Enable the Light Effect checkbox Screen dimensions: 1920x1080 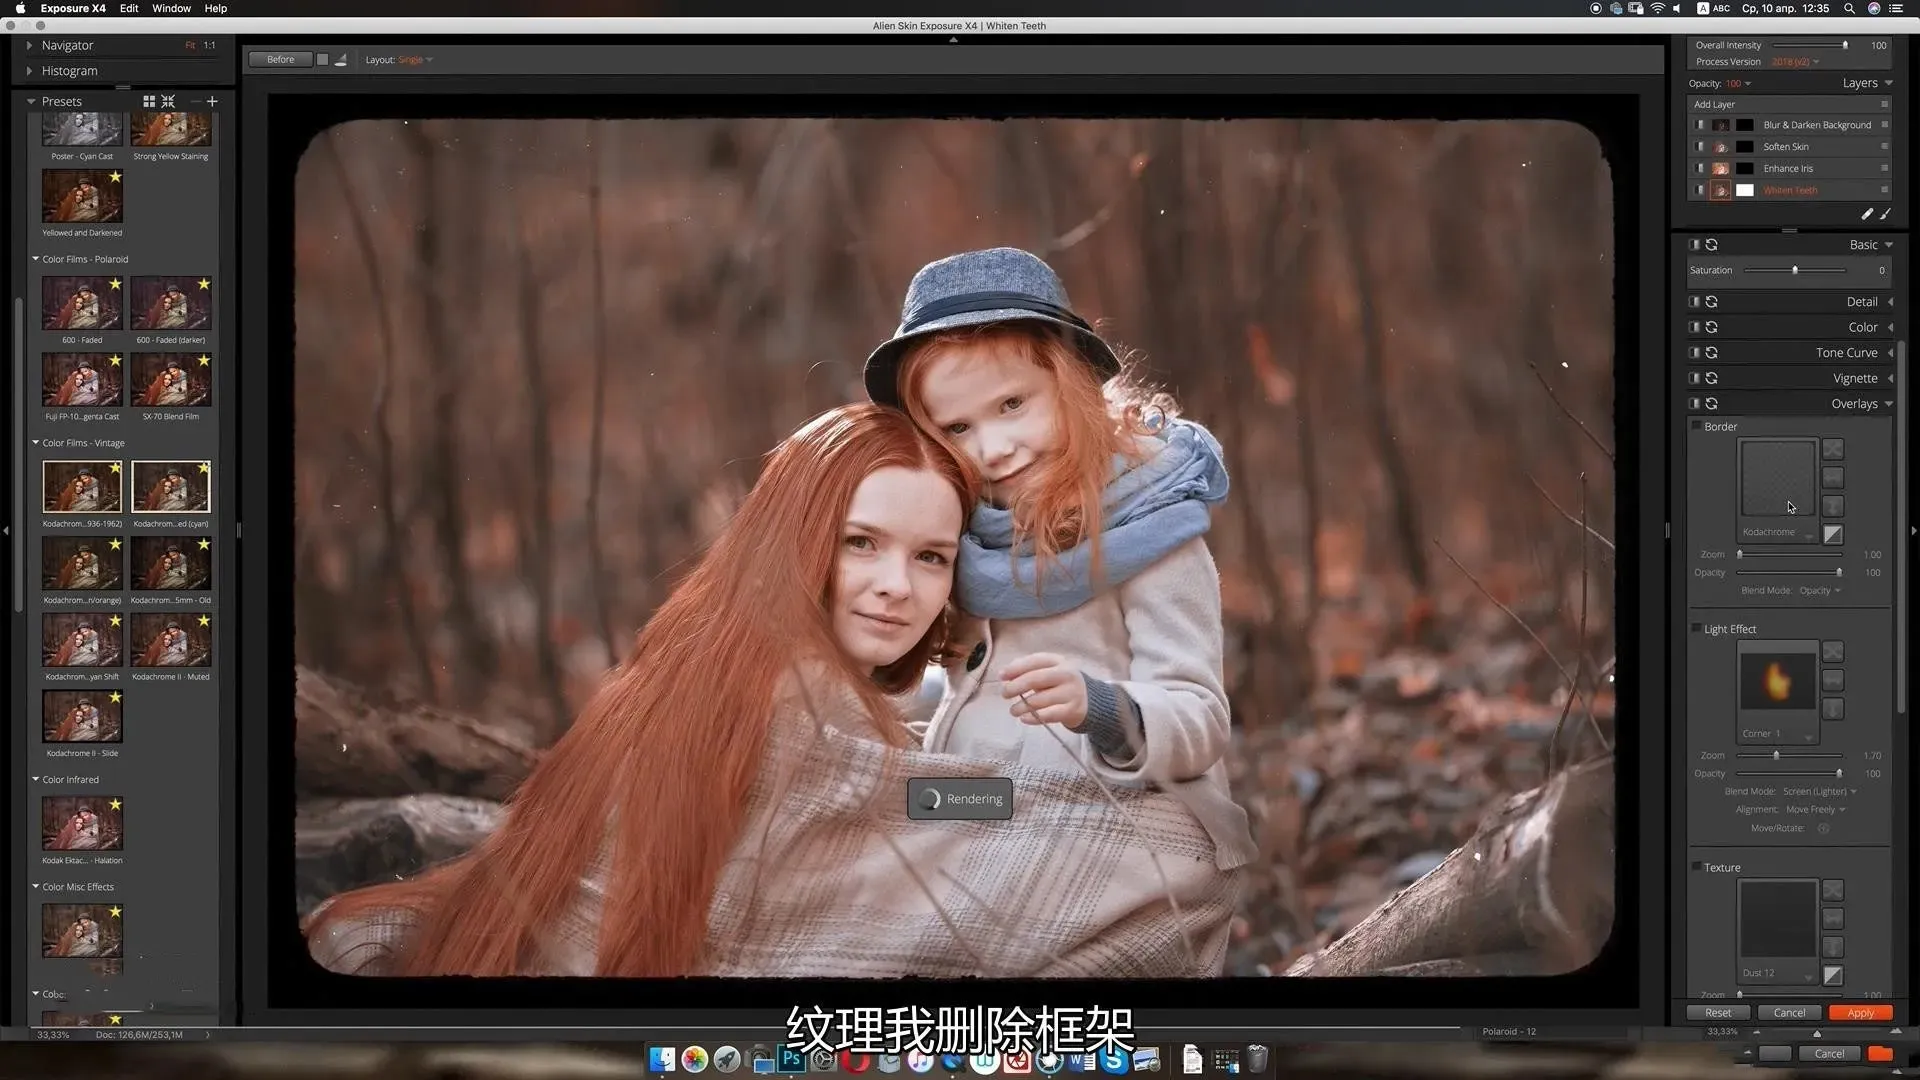coord(1696,629)
